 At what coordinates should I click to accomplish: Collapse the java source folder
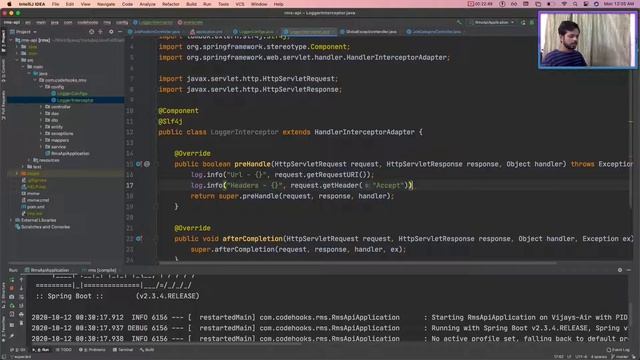point(29,73)
